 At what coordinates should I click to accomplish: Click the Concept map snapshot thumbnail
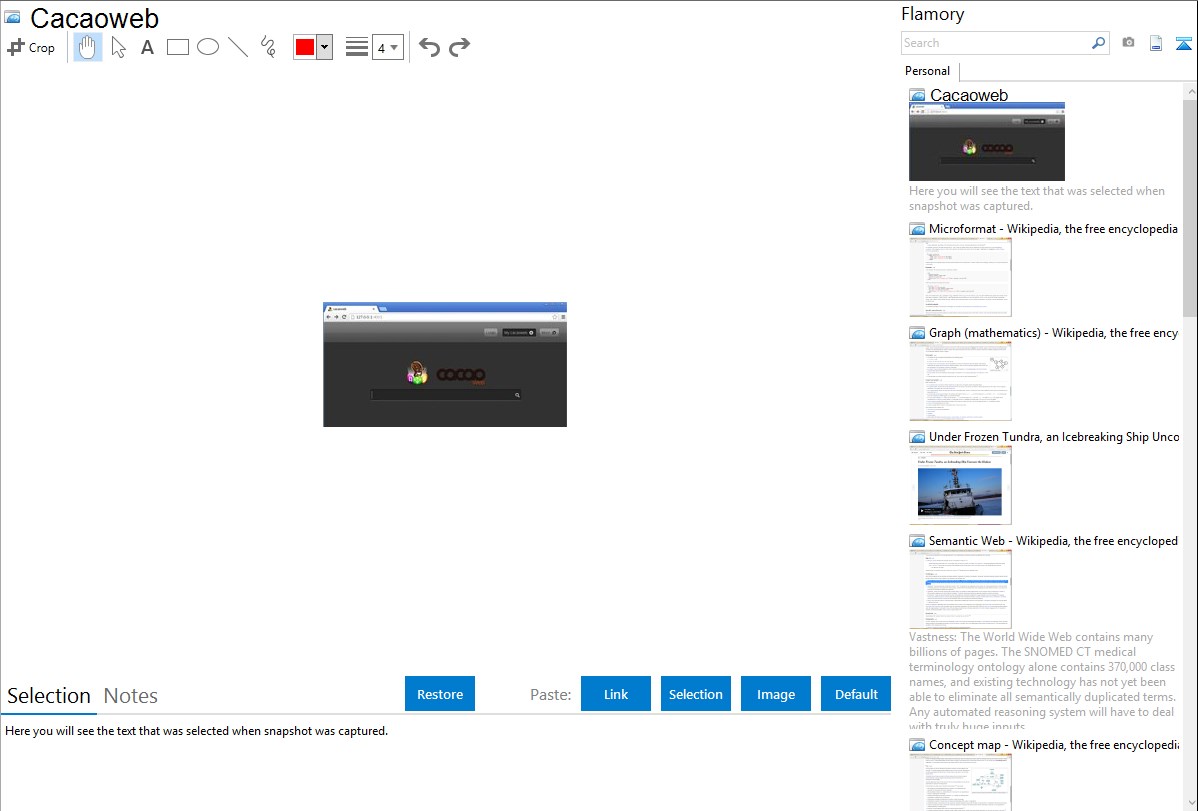[960, 783]
